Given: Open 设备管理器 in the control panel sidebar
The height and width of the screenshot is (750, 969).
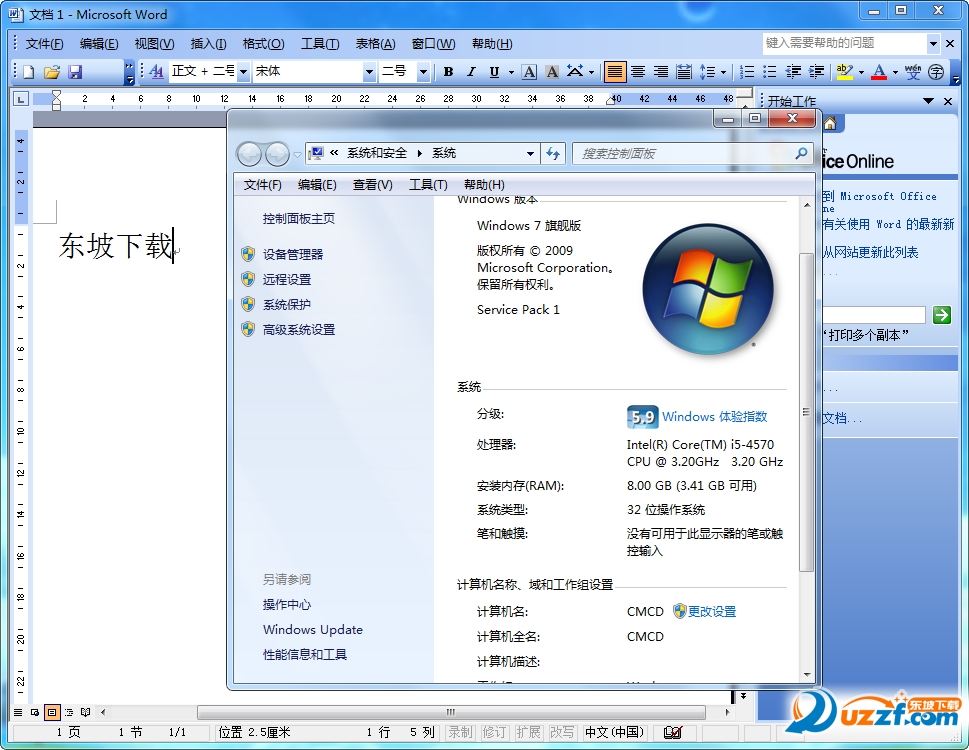Looking at the screenshot, I should pos(292,254).
